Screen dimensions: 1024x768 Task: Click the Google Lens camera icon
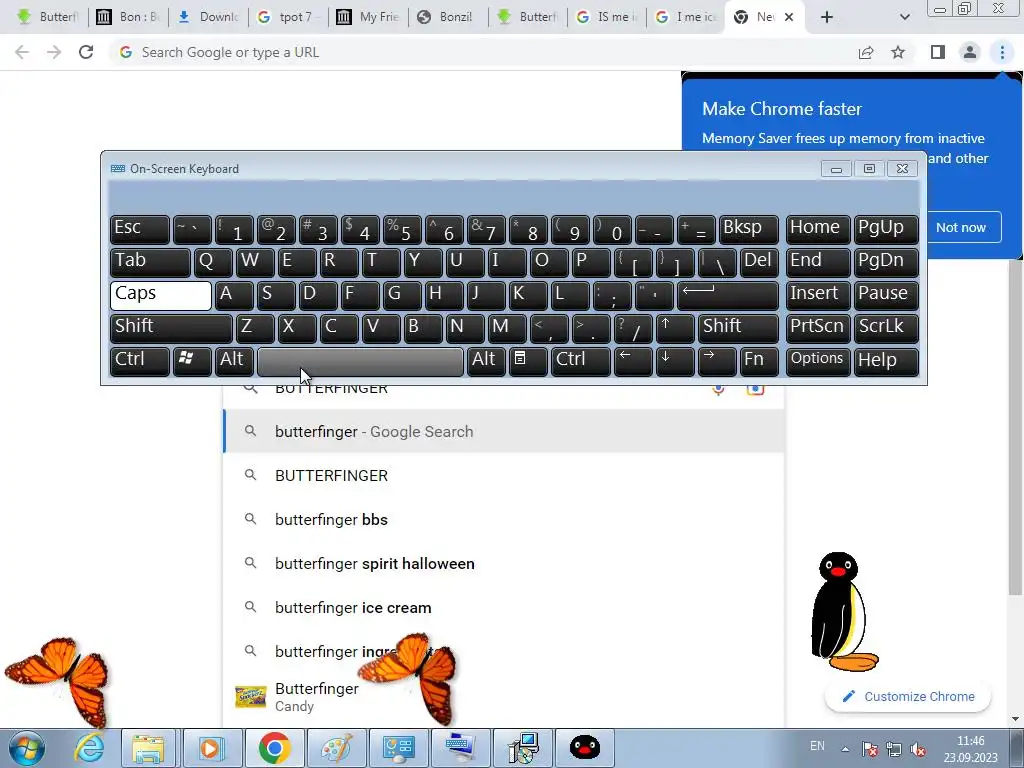click(755, 390)
